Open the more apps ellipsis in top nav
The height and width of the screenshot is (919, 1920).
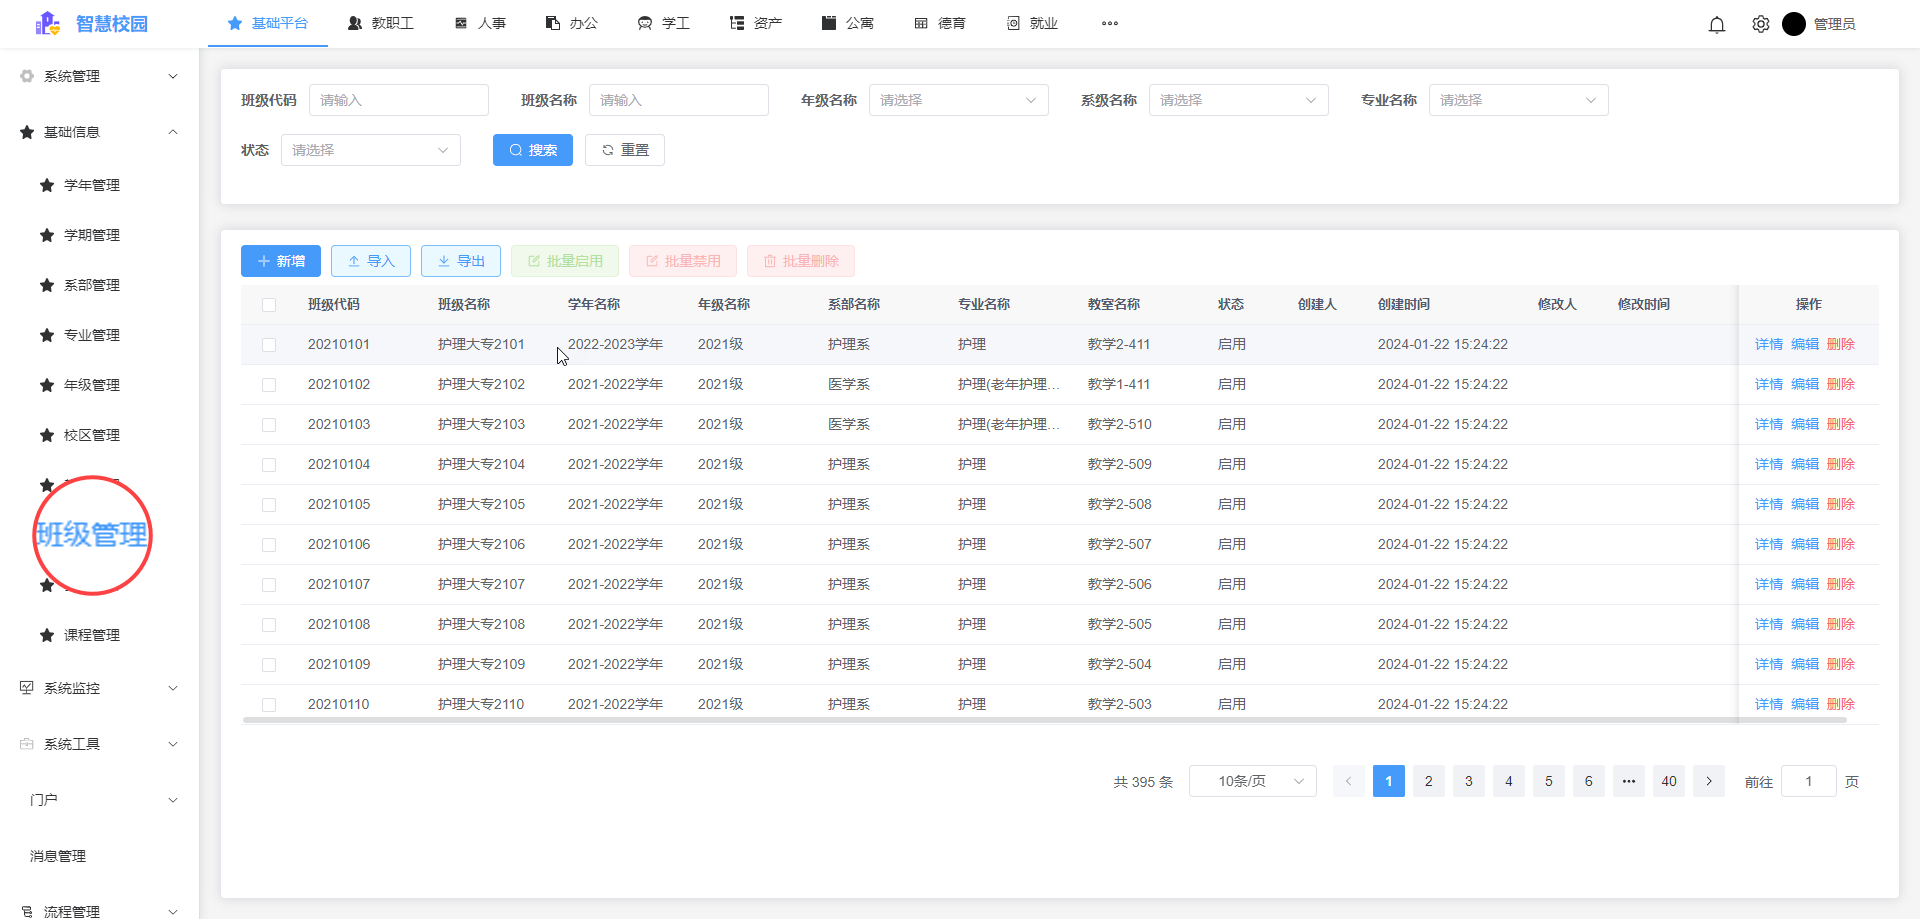1109,23
